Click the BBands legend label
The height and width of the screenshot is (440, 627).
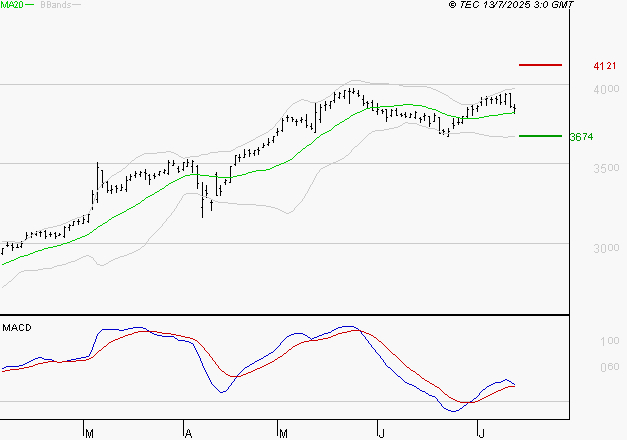click(x=56, y=5)
